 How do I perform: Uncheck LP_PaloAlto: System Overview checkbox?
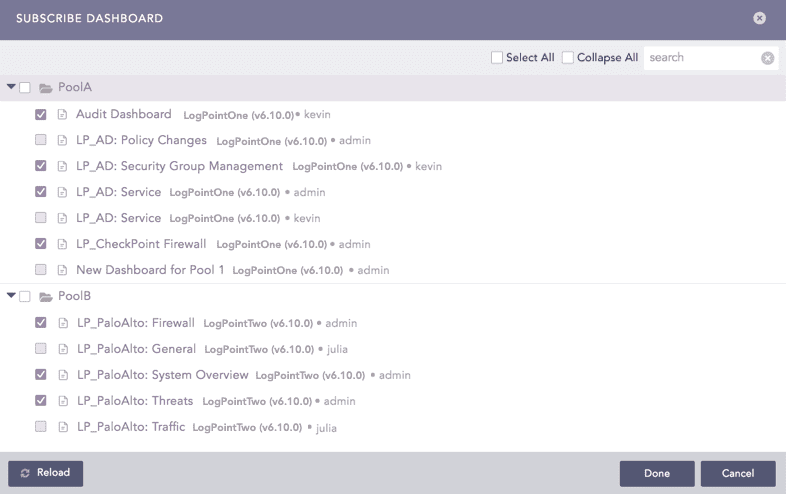point(41,375)
